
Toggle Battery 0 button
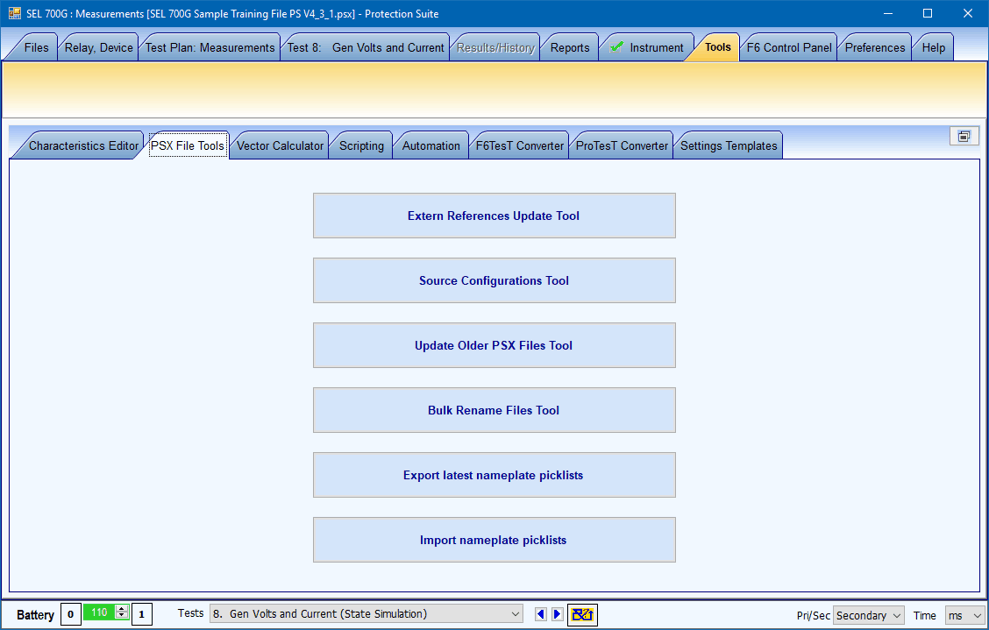pos(71,614)
